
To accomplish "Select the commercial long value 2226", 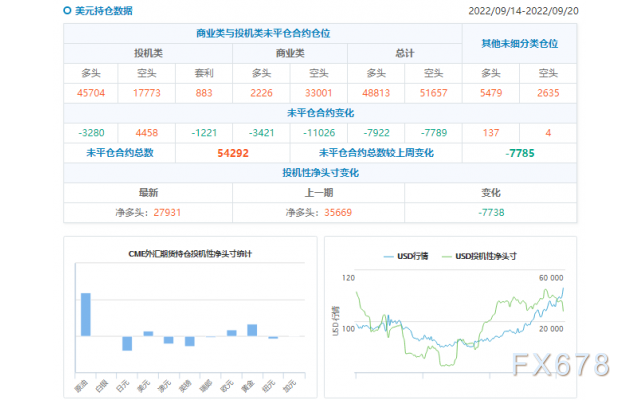I will 261,93.
